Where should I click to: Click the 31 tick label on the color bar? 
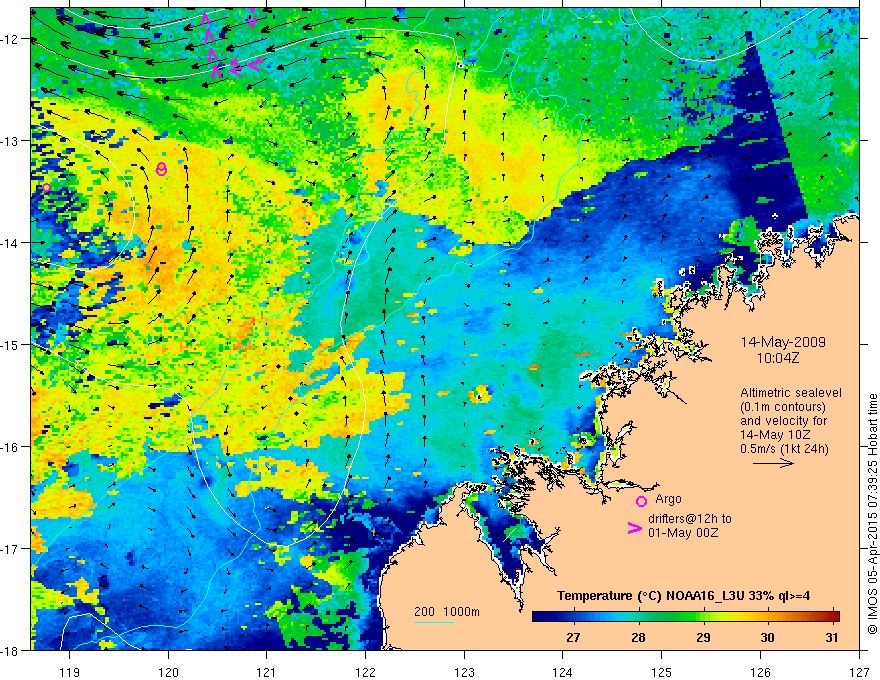(x=832, y=638)
